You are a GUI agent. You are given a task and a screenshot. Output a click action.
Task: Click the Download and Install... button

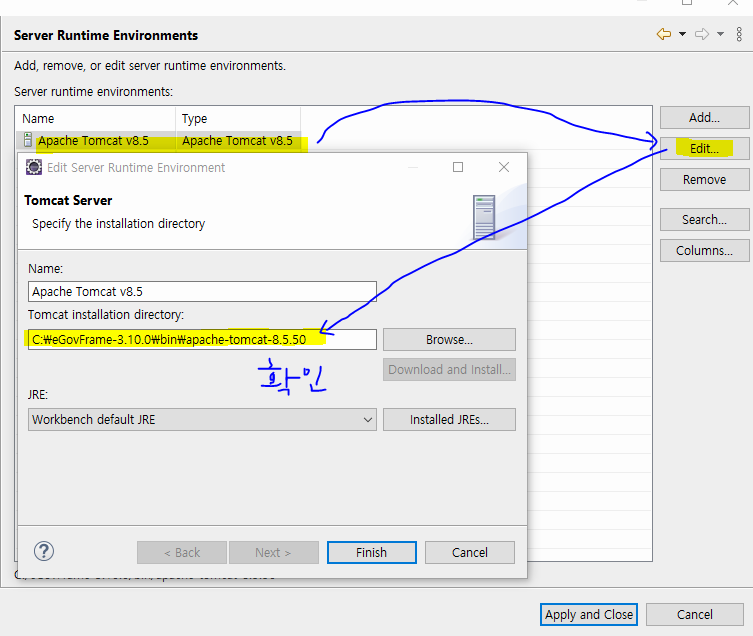[449, 369]
